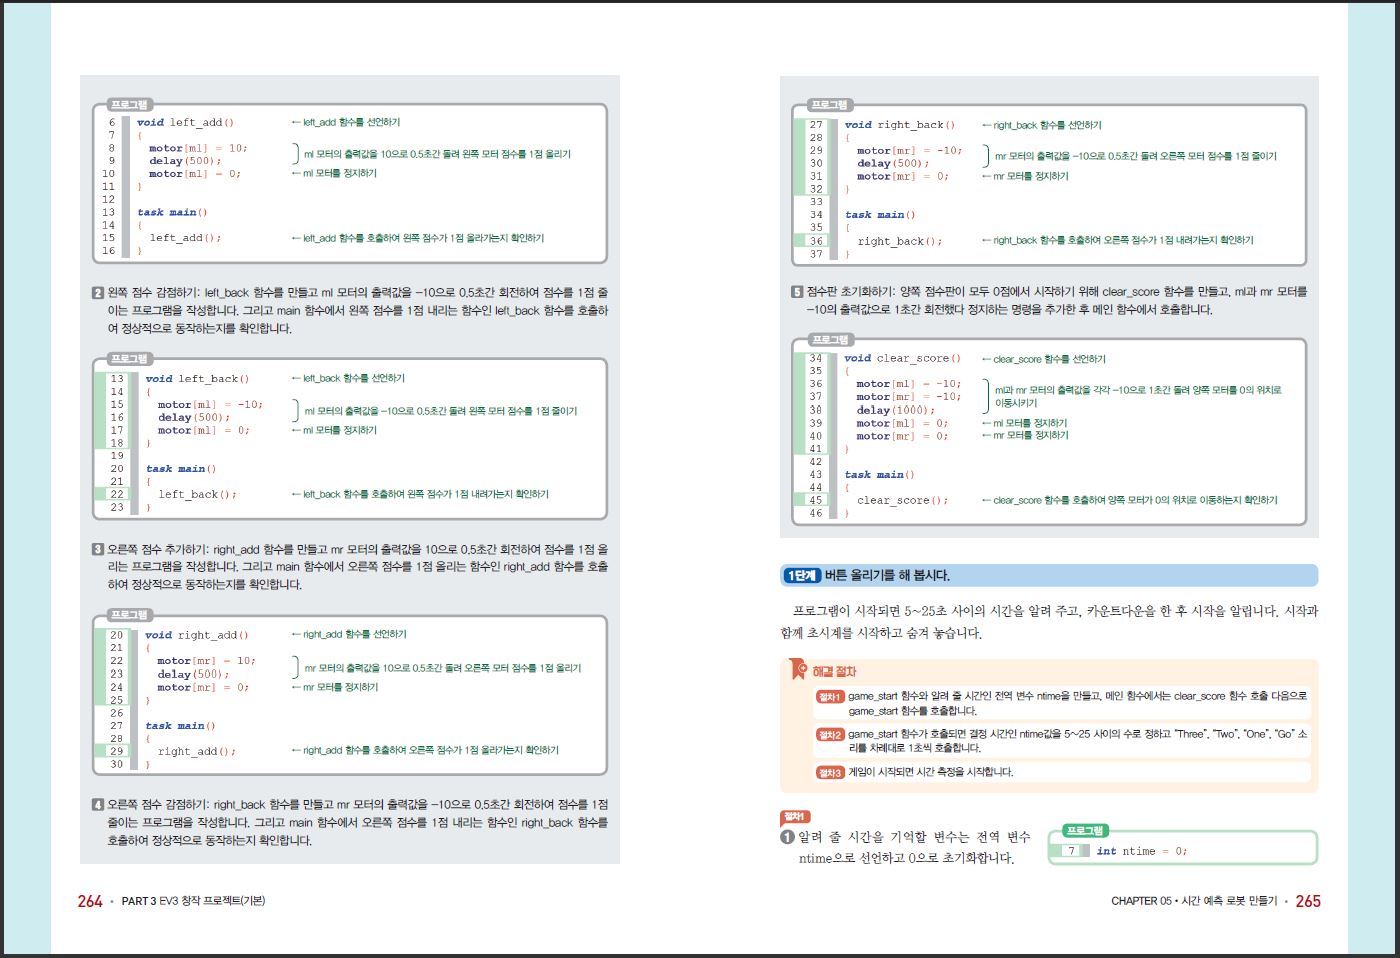Click the '해결 절차' heading
The image size is (1400, 958).
834,671
